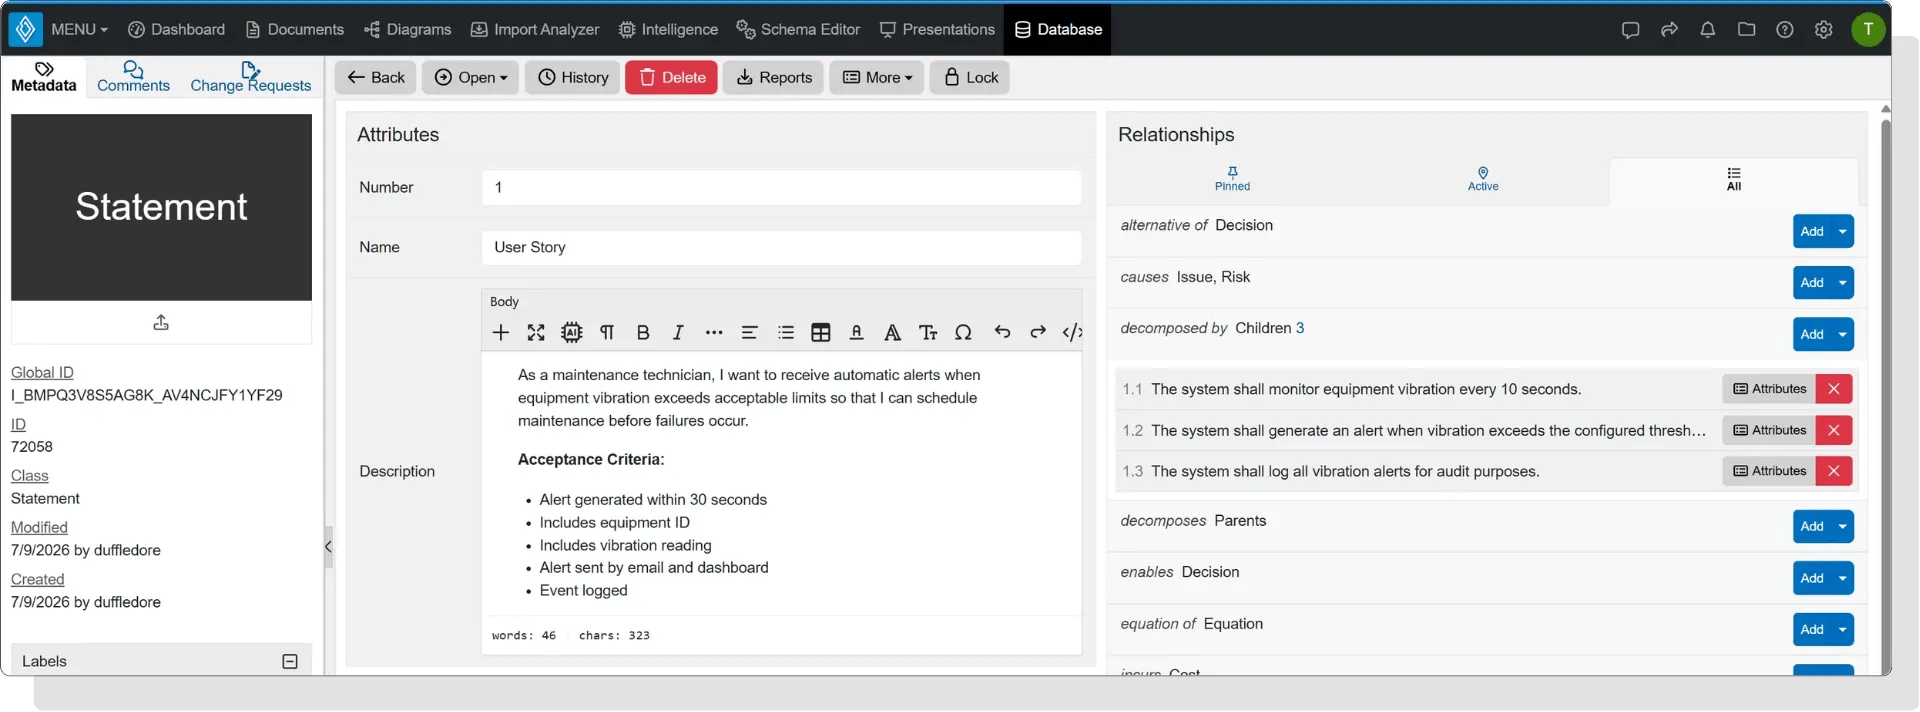Open settings gear icon
Image resolution: width=1920 pixels, height=712 pixels.
1823,30
